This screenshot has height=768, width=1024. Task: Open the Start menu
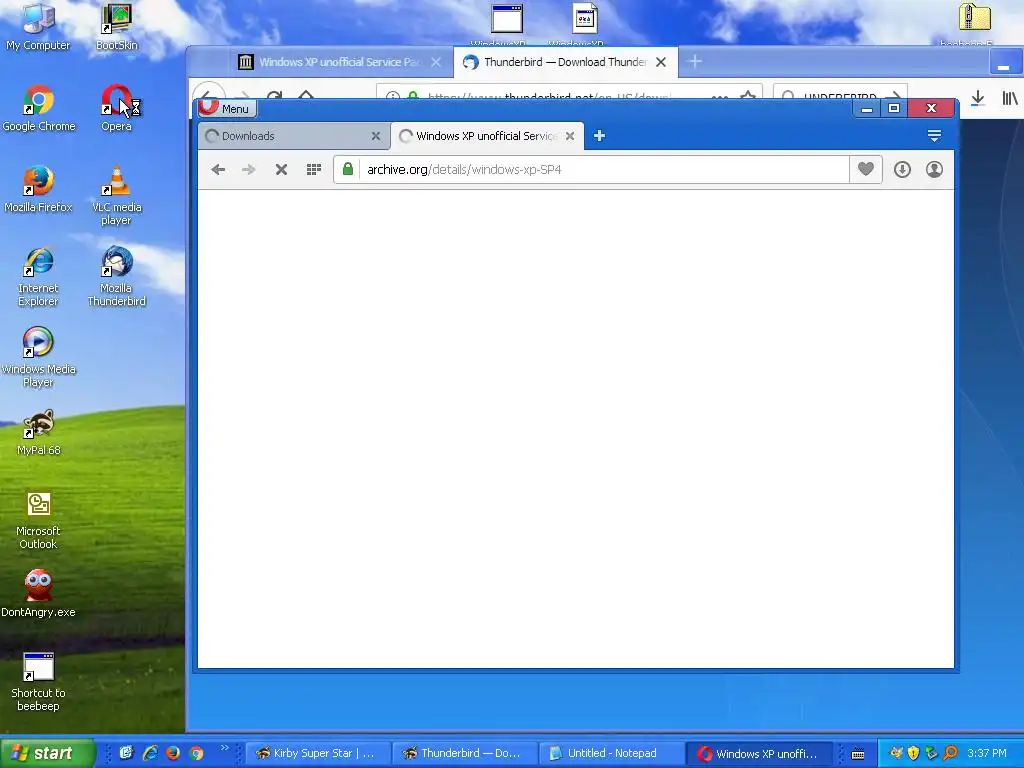point(48,753)
